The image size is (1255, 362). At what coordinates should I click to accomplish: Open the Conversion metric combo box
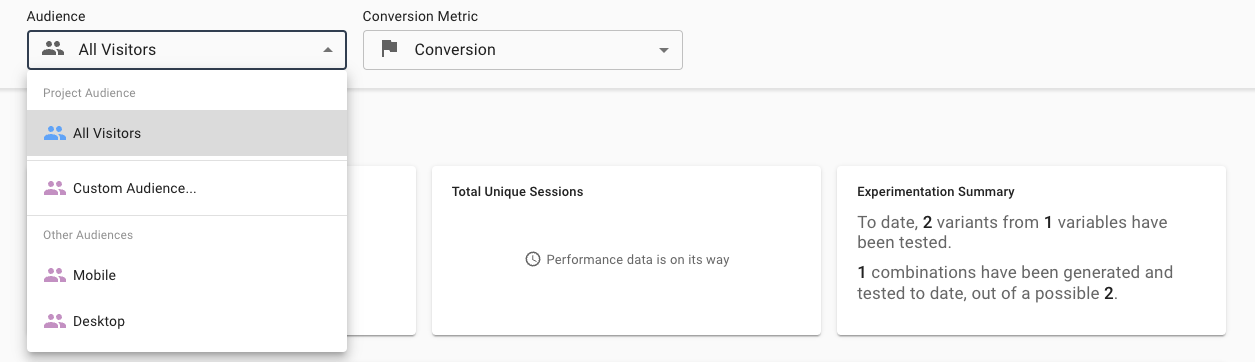point(522,50)
